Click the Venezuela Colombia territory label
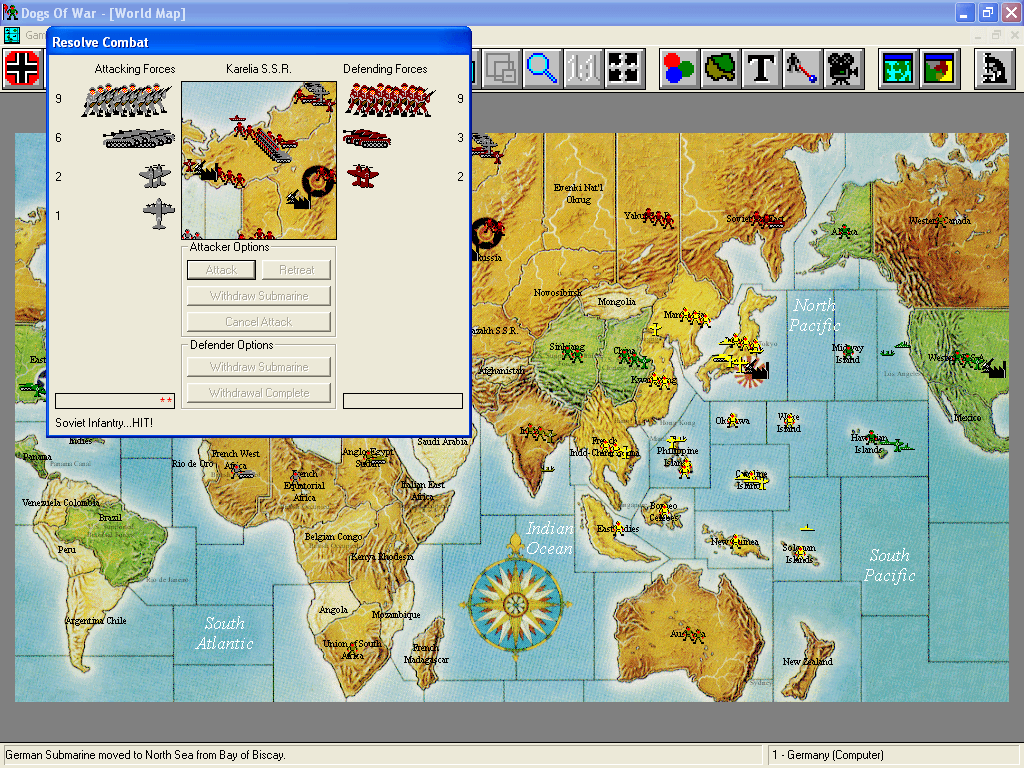This screenshot has height=768, width=1024. coord(60,503)
